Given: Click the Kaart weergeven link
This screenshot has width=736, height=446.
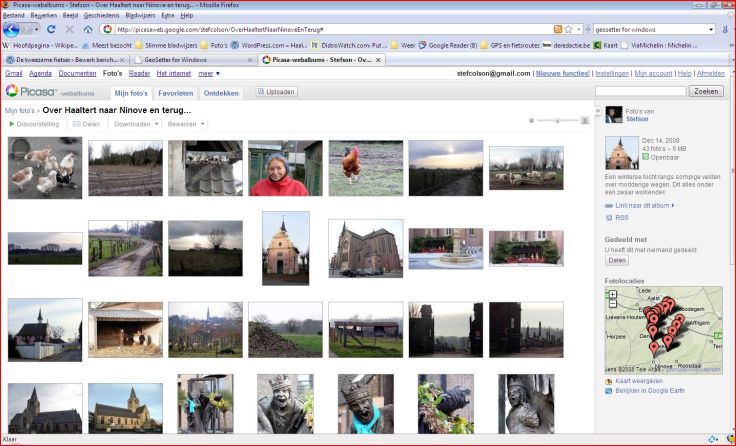Looking at the screenshot, I should click(639, 381).
